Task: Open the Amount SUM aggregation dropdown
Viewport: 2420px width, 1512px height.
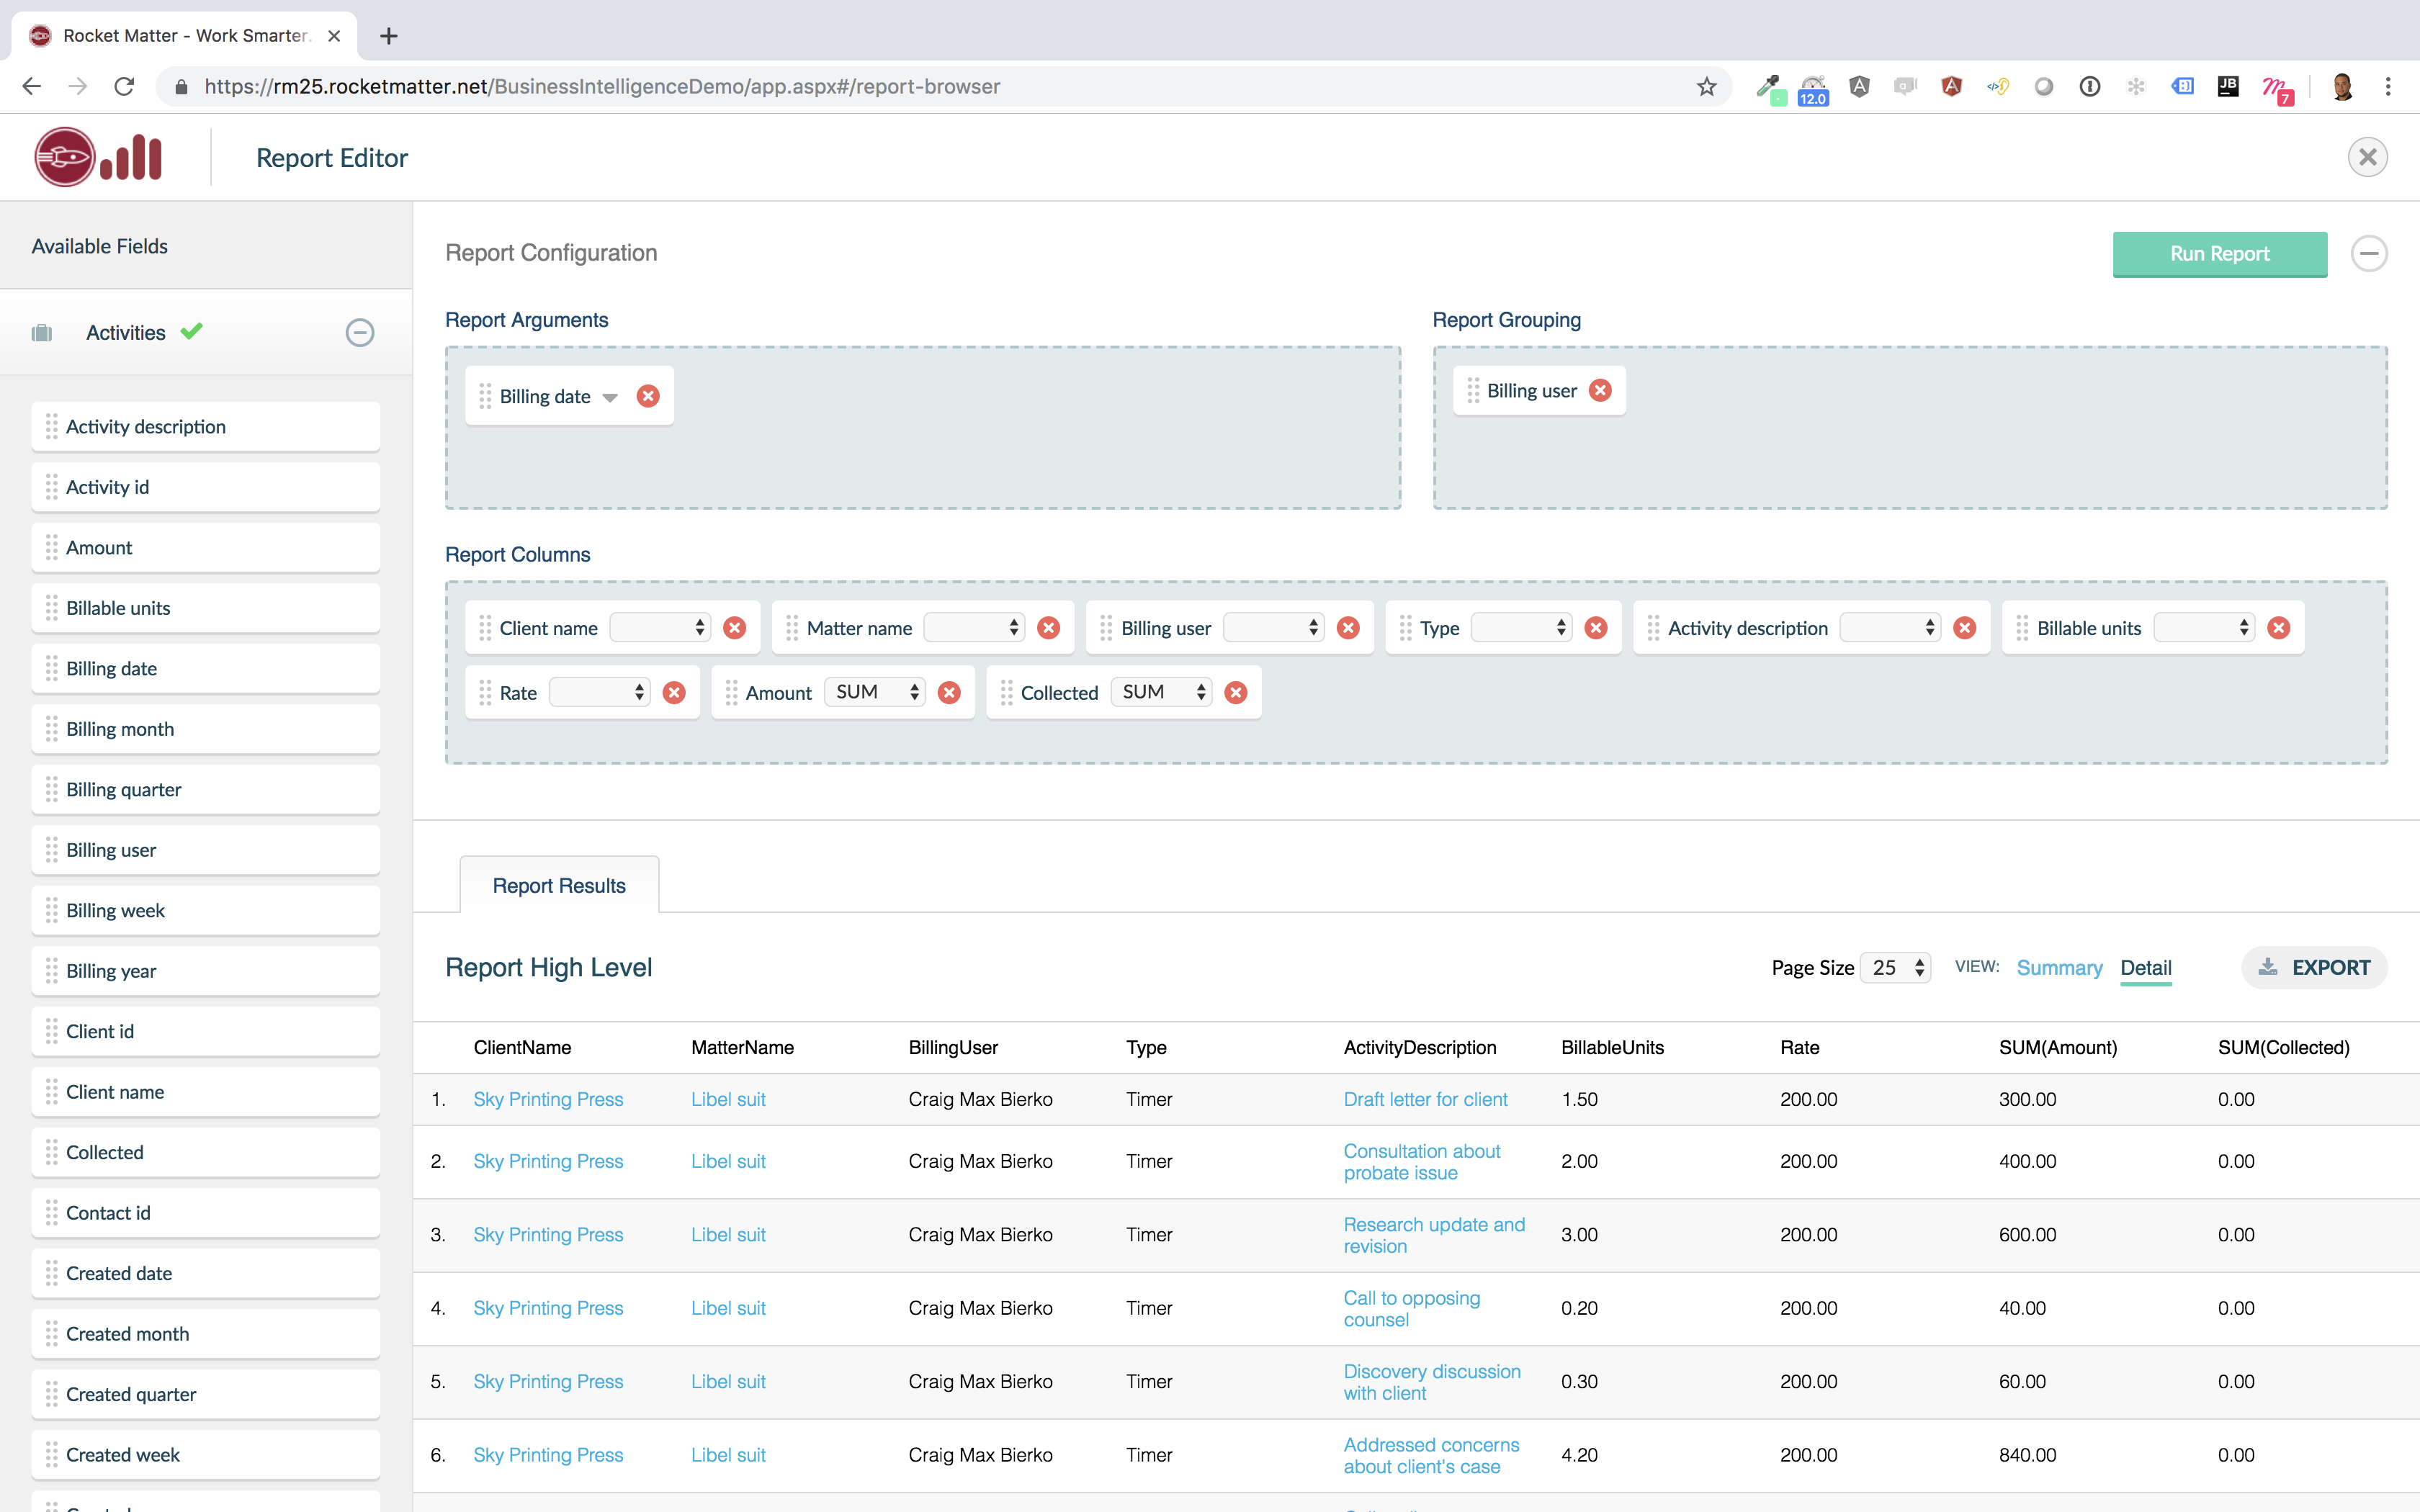Action: [x=911, y=691]
